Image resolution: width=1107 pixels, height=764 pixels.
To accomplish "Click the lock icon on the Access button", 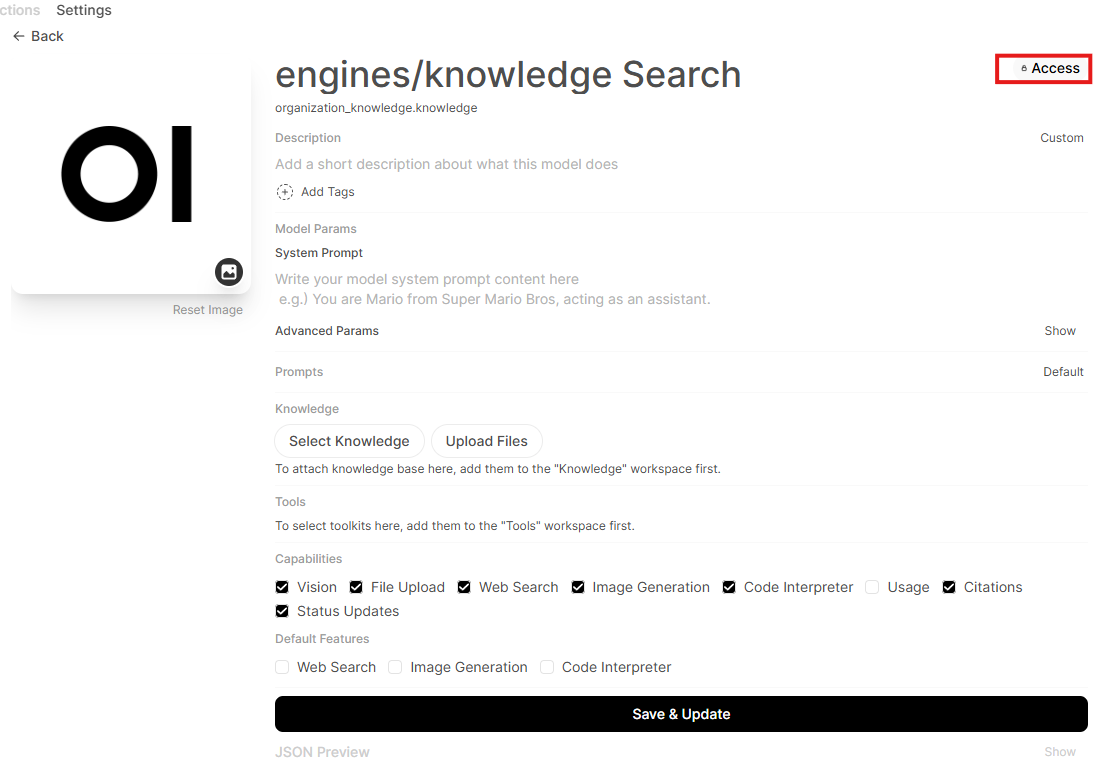I will pos(1024,68).
